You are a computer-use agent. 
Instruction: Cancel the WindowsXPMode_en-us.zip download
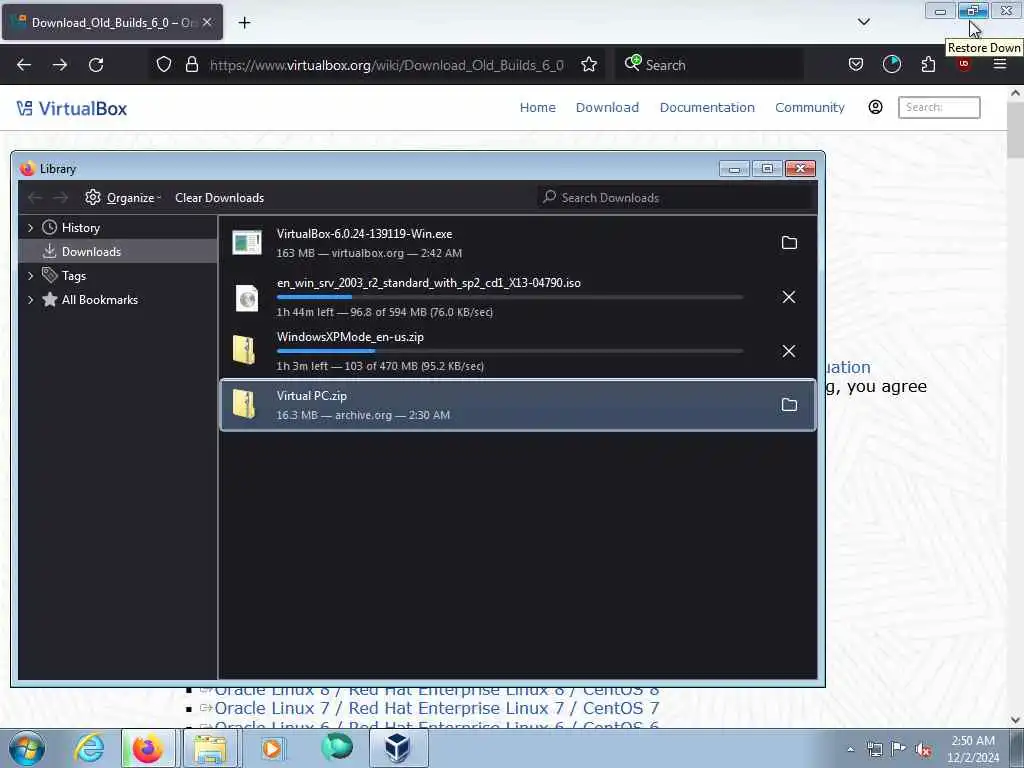(x=789, y=351)
